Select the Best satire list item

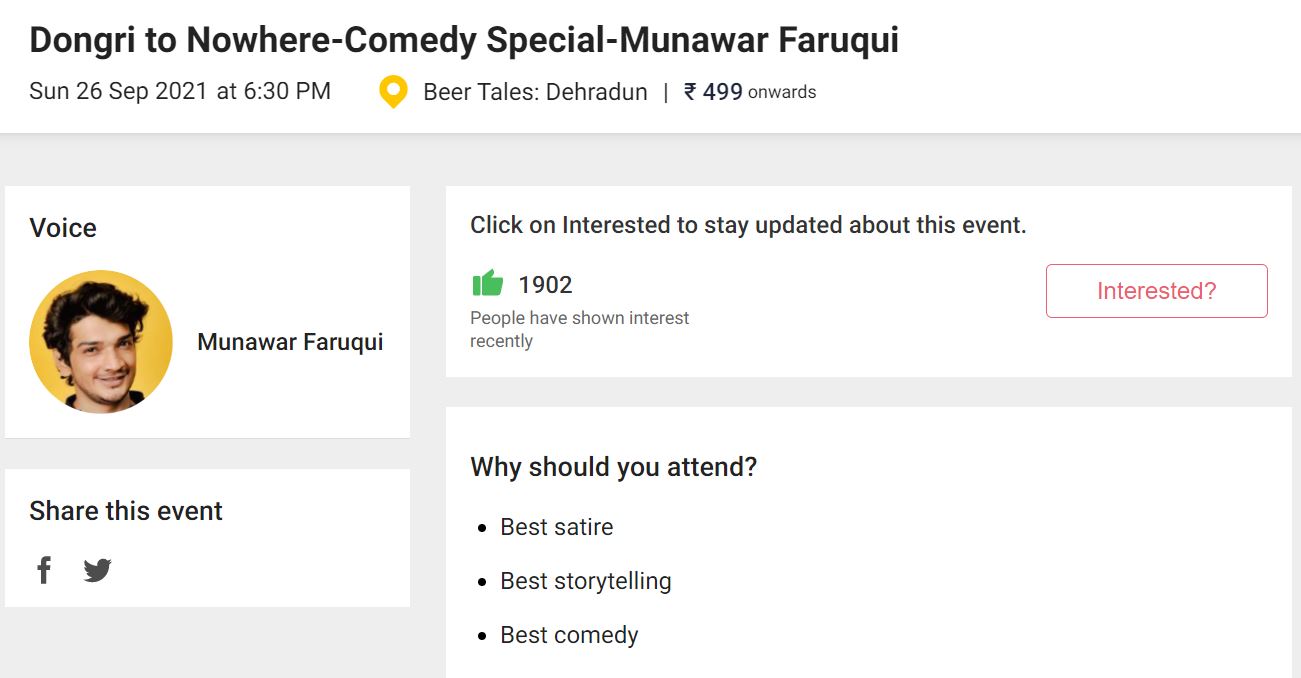[x=557, y=527]
